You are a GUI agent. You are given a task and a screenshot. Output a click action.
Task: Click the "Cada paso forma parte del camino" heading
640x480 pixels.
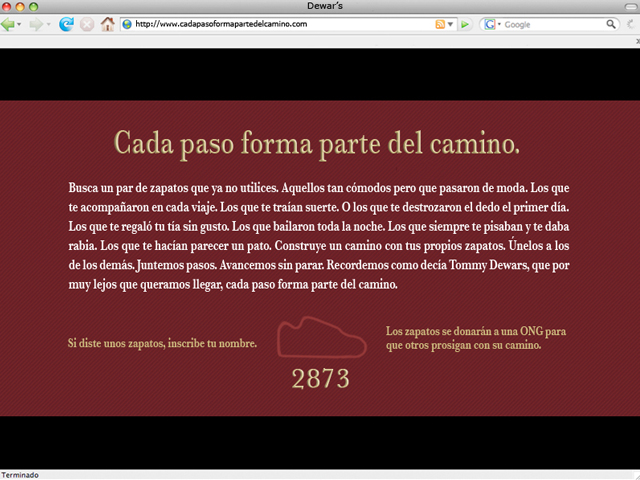coord(318,143)
